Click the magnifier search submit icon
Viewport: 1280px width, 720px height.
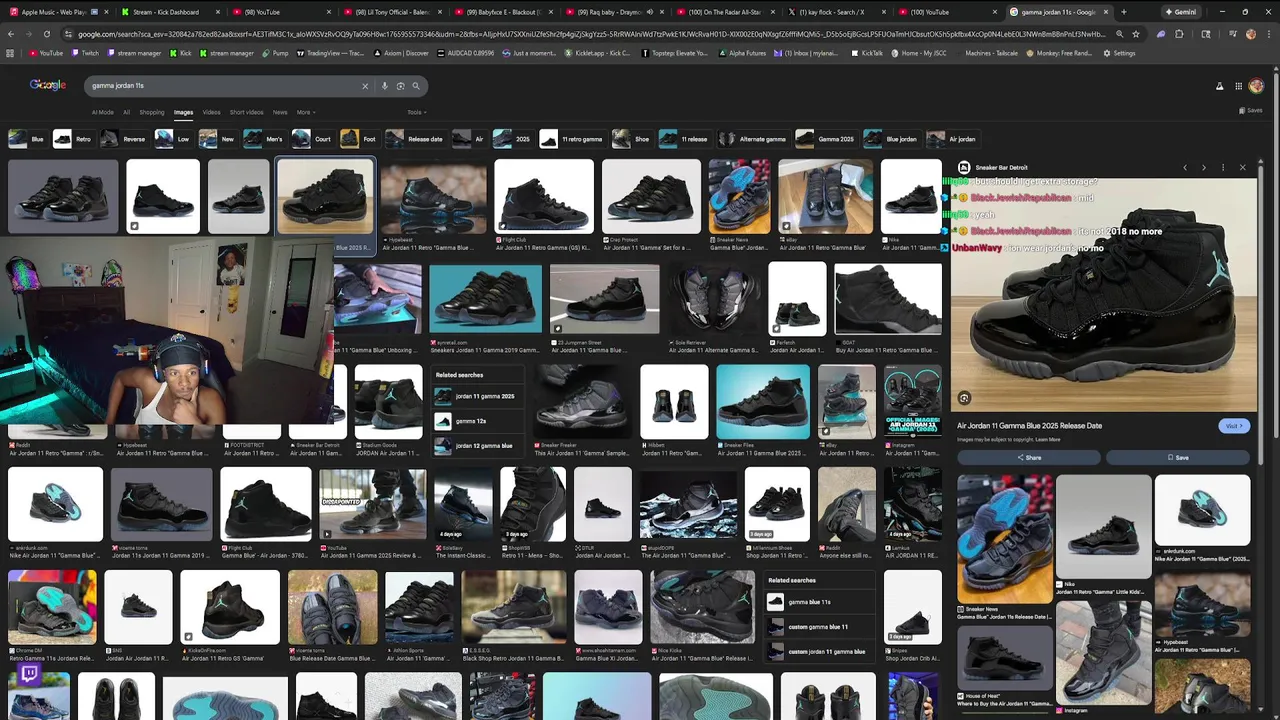(416, 86)
